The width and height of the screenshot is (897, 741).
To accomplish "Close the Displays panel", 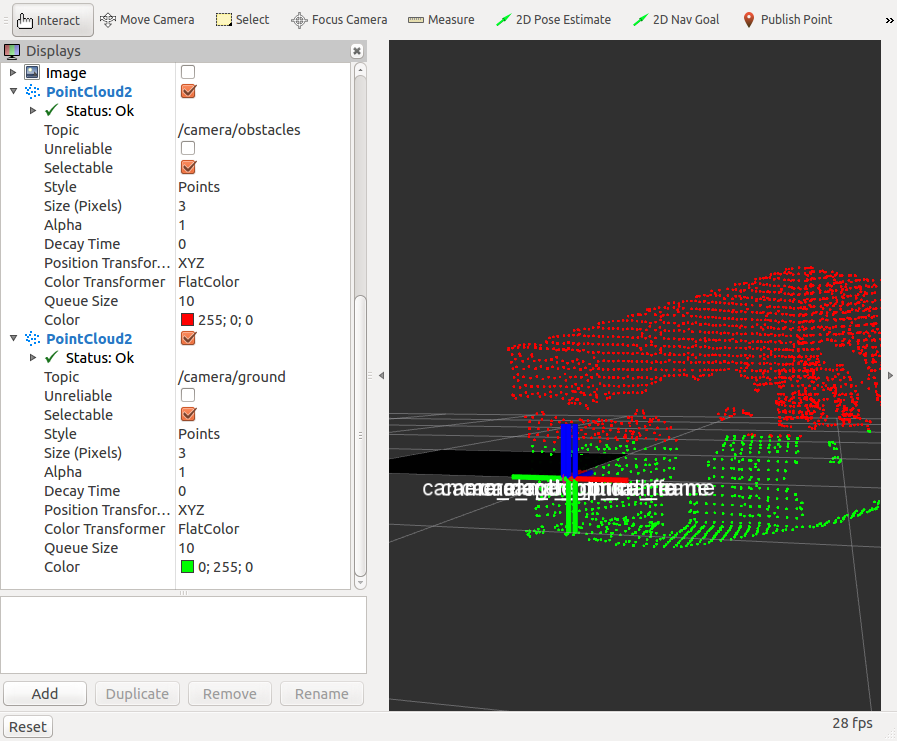I will pyautogui.click(x=357, y=51).
